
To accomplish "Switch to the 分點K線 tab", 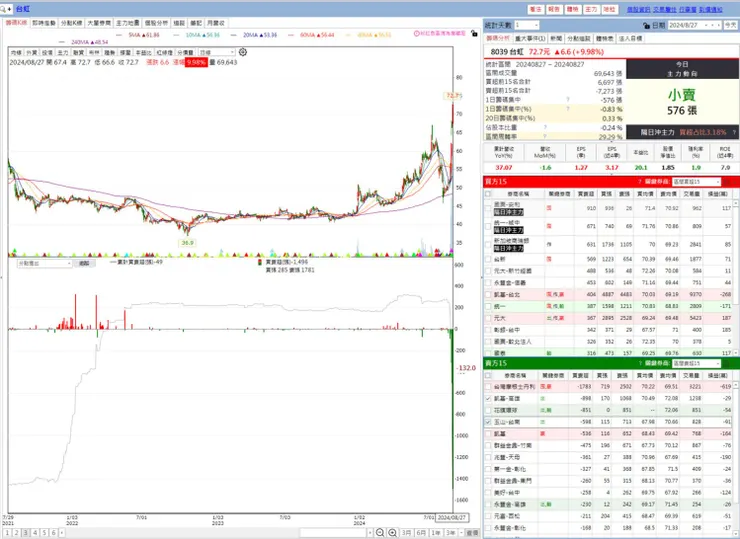I will [x=71, y=23].
